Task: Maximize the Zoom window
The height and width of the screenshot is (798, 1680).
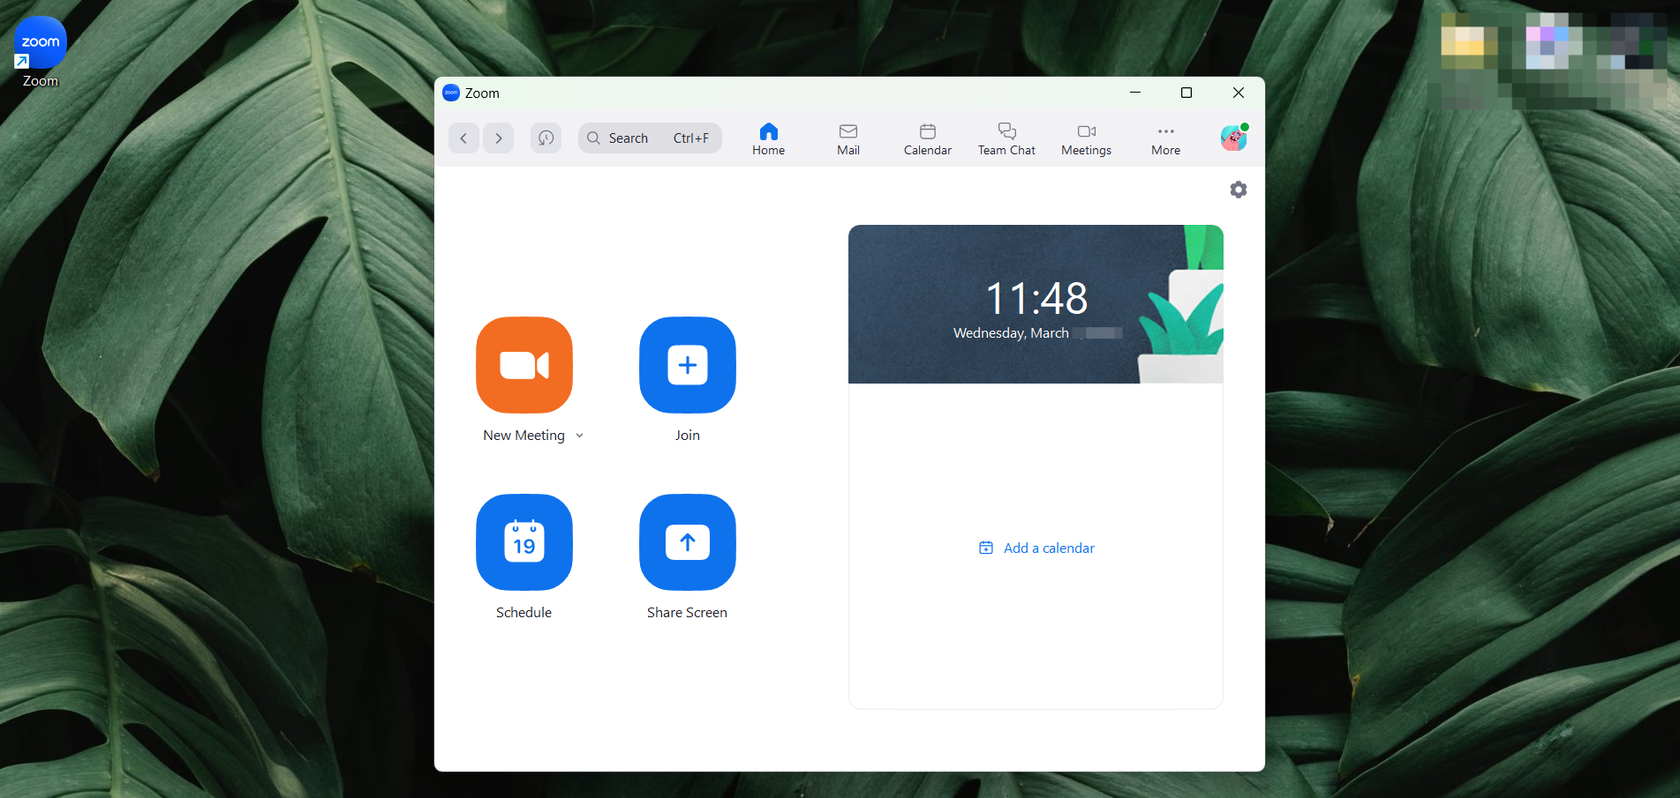Action: pyautogui.click(x=1186, y=93)
